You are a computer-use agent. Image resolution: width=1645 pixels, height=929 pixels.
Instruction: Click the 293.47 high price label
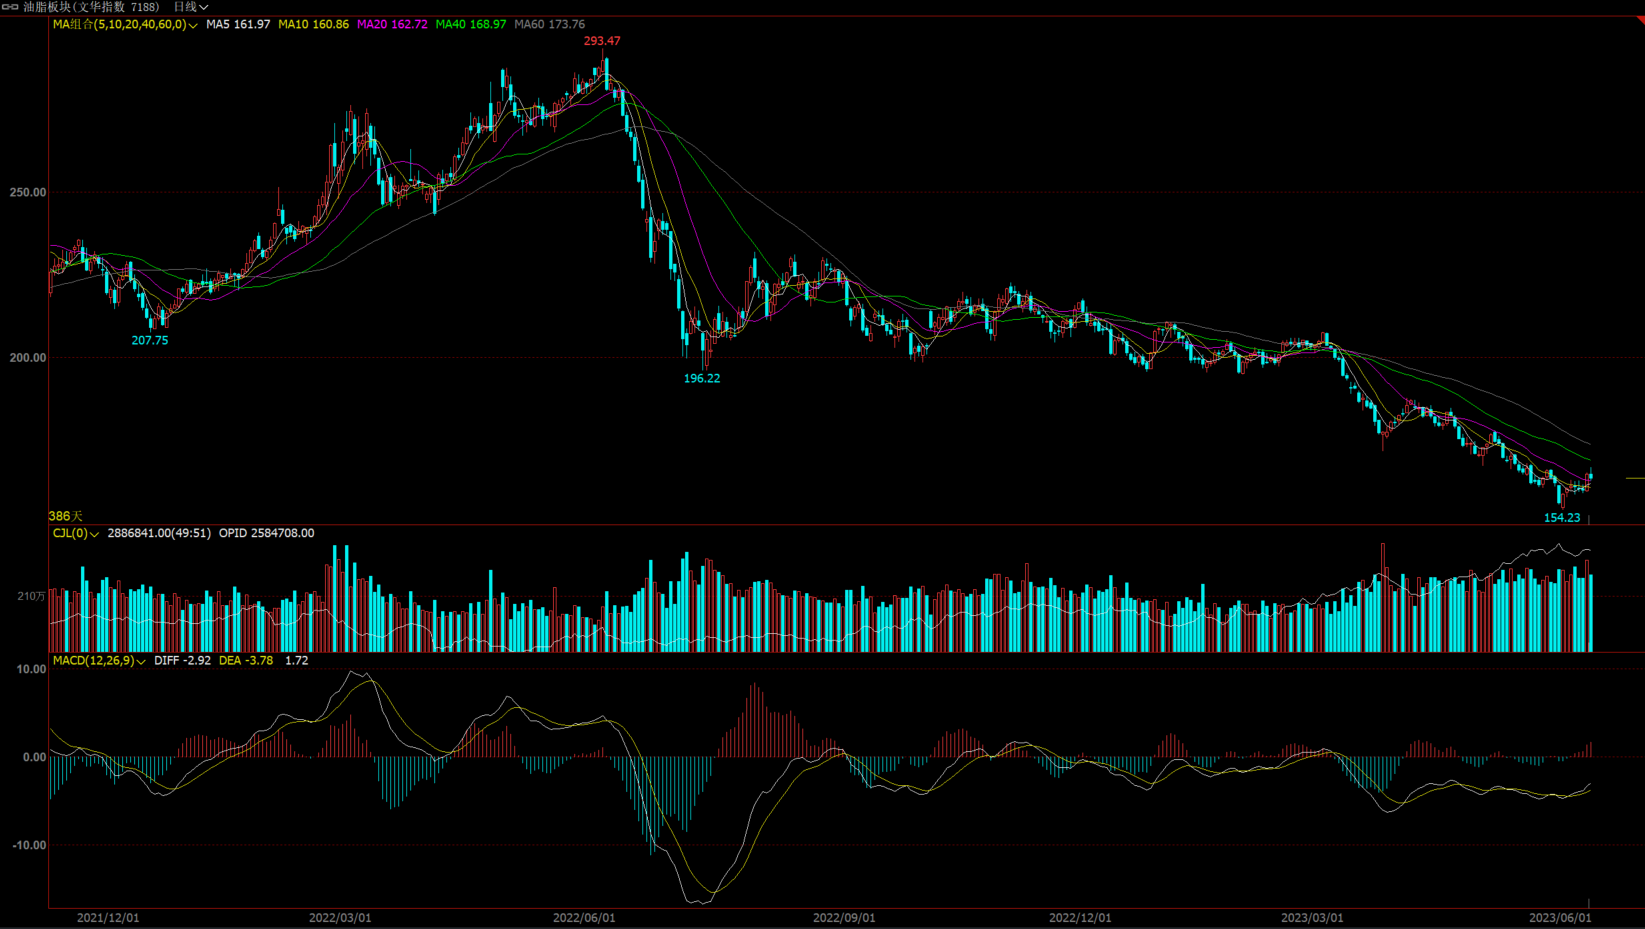pos(602,41)
